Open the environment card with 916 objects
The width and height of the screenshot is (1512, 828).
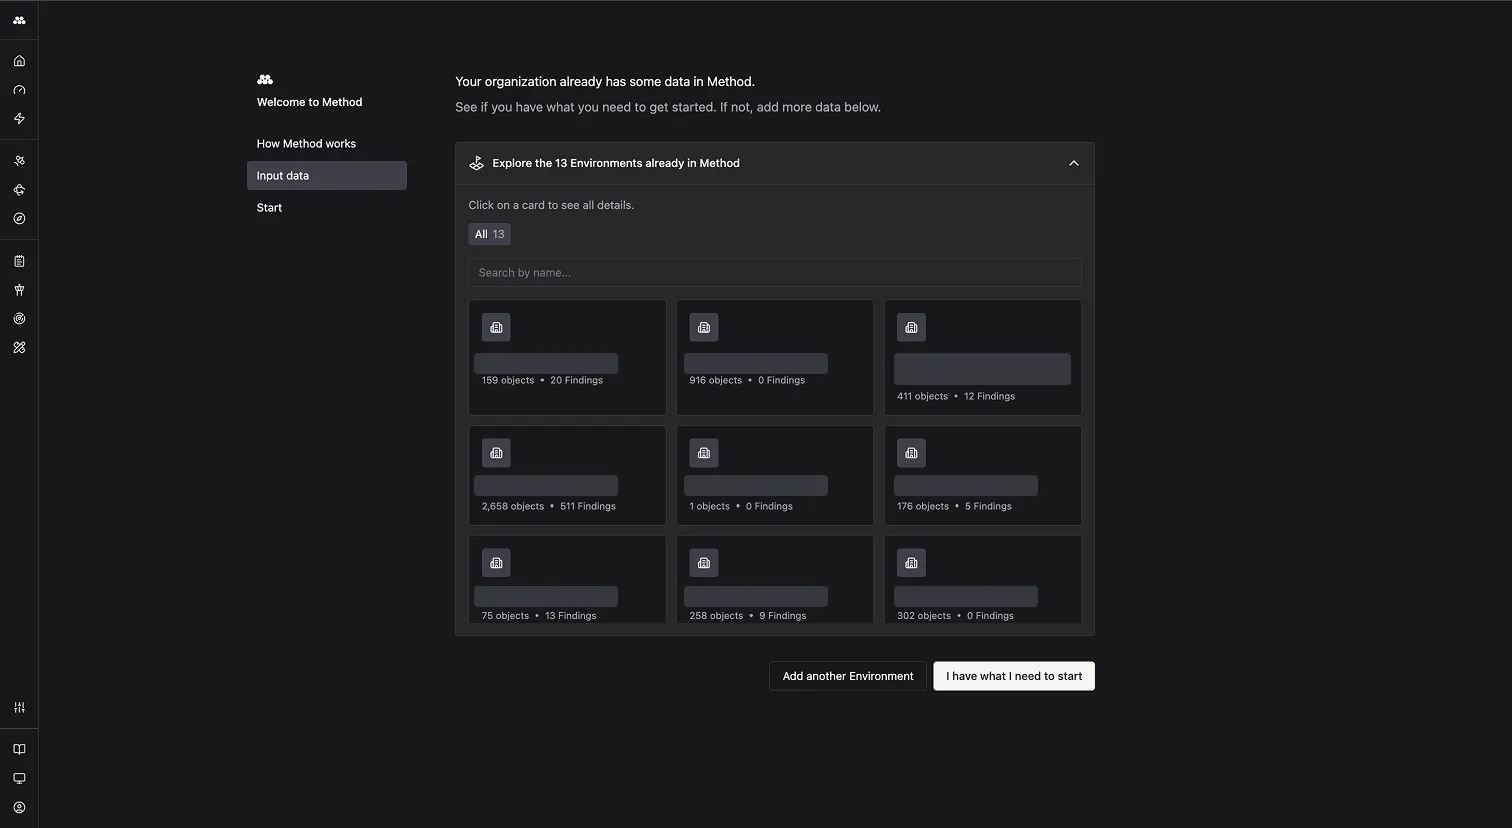pos(775,357)
